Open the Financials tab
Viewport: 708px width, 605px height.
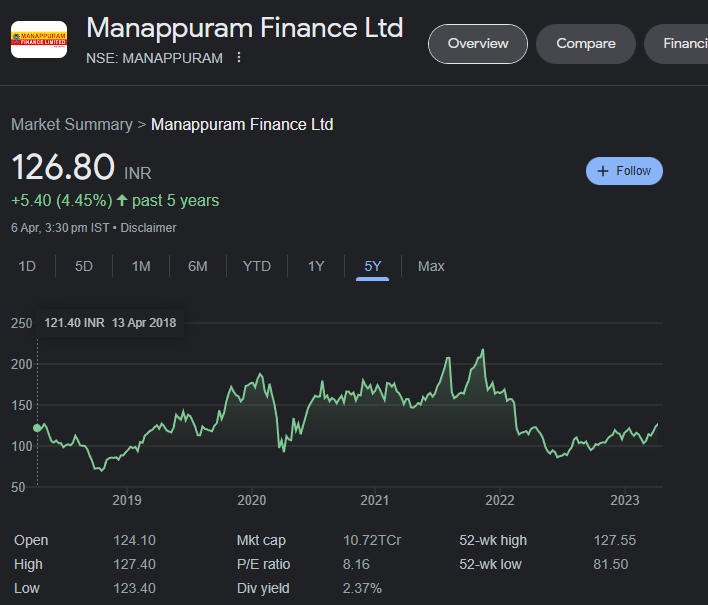pyautogui.click(x=677, y=44)
